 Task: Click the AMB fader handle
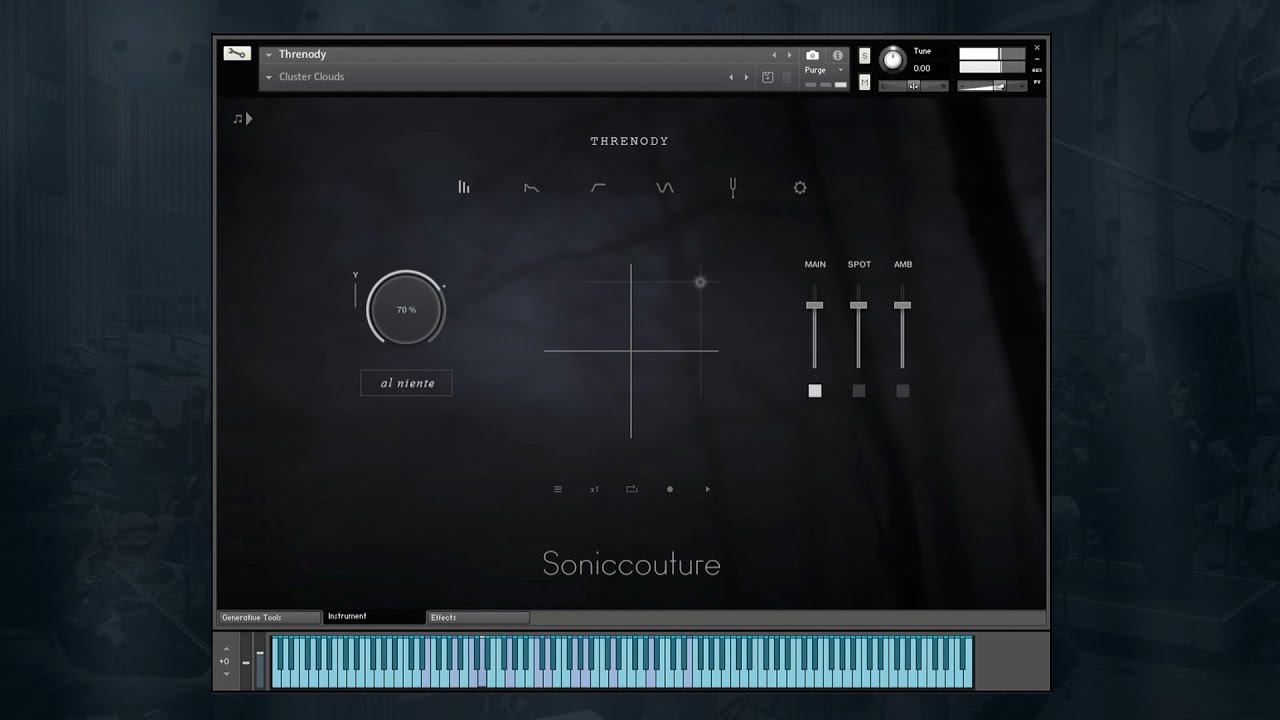(903, 305)
